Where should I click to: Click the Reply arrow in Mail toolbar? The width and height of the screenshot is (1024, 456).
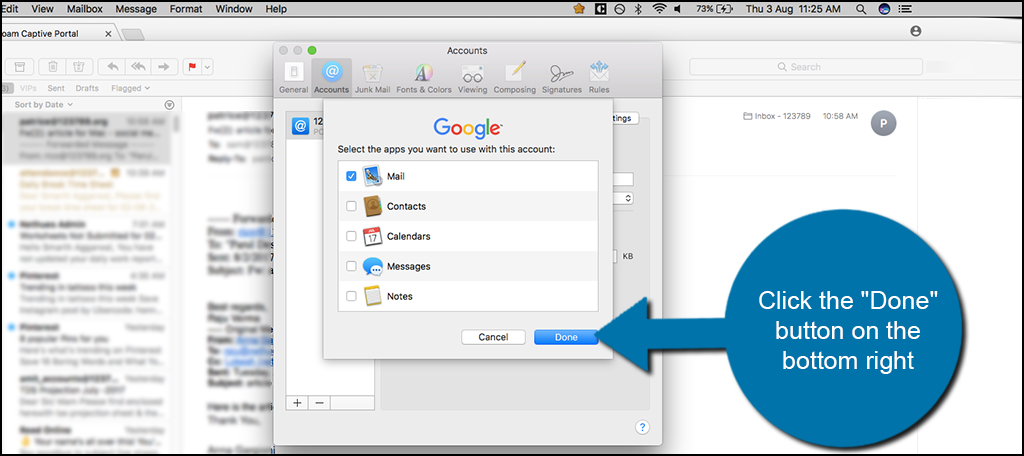point(112,67)
